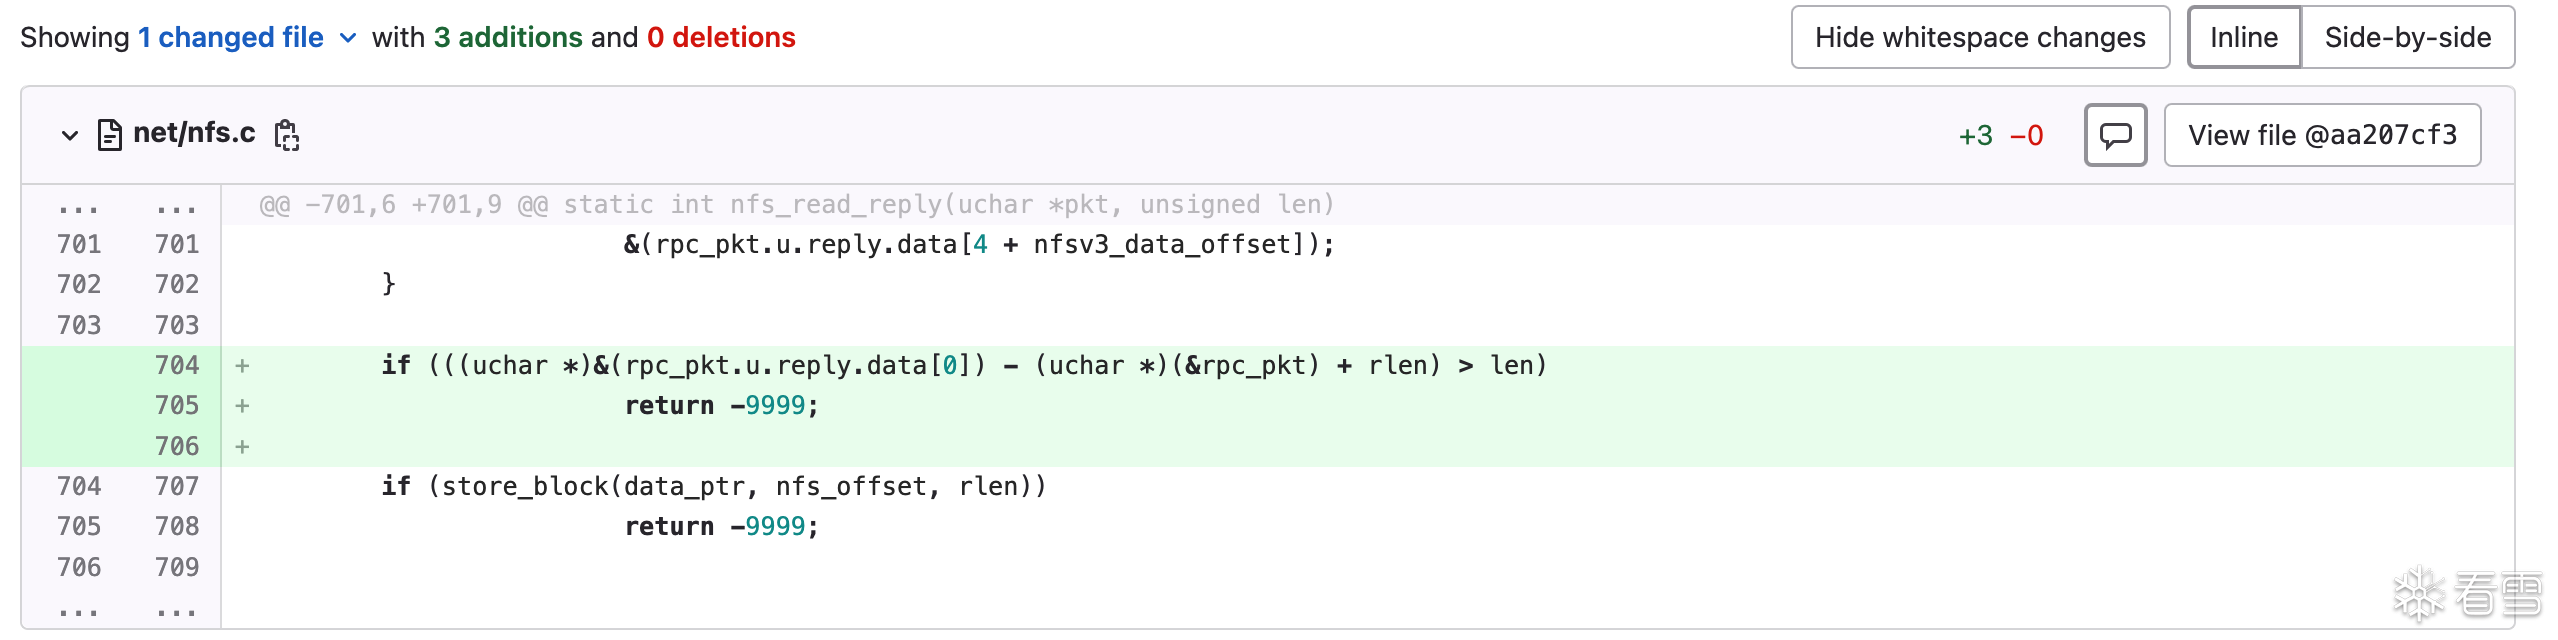
Task: Open the View file @aa207cf3 button
Action: [2321, 135]
